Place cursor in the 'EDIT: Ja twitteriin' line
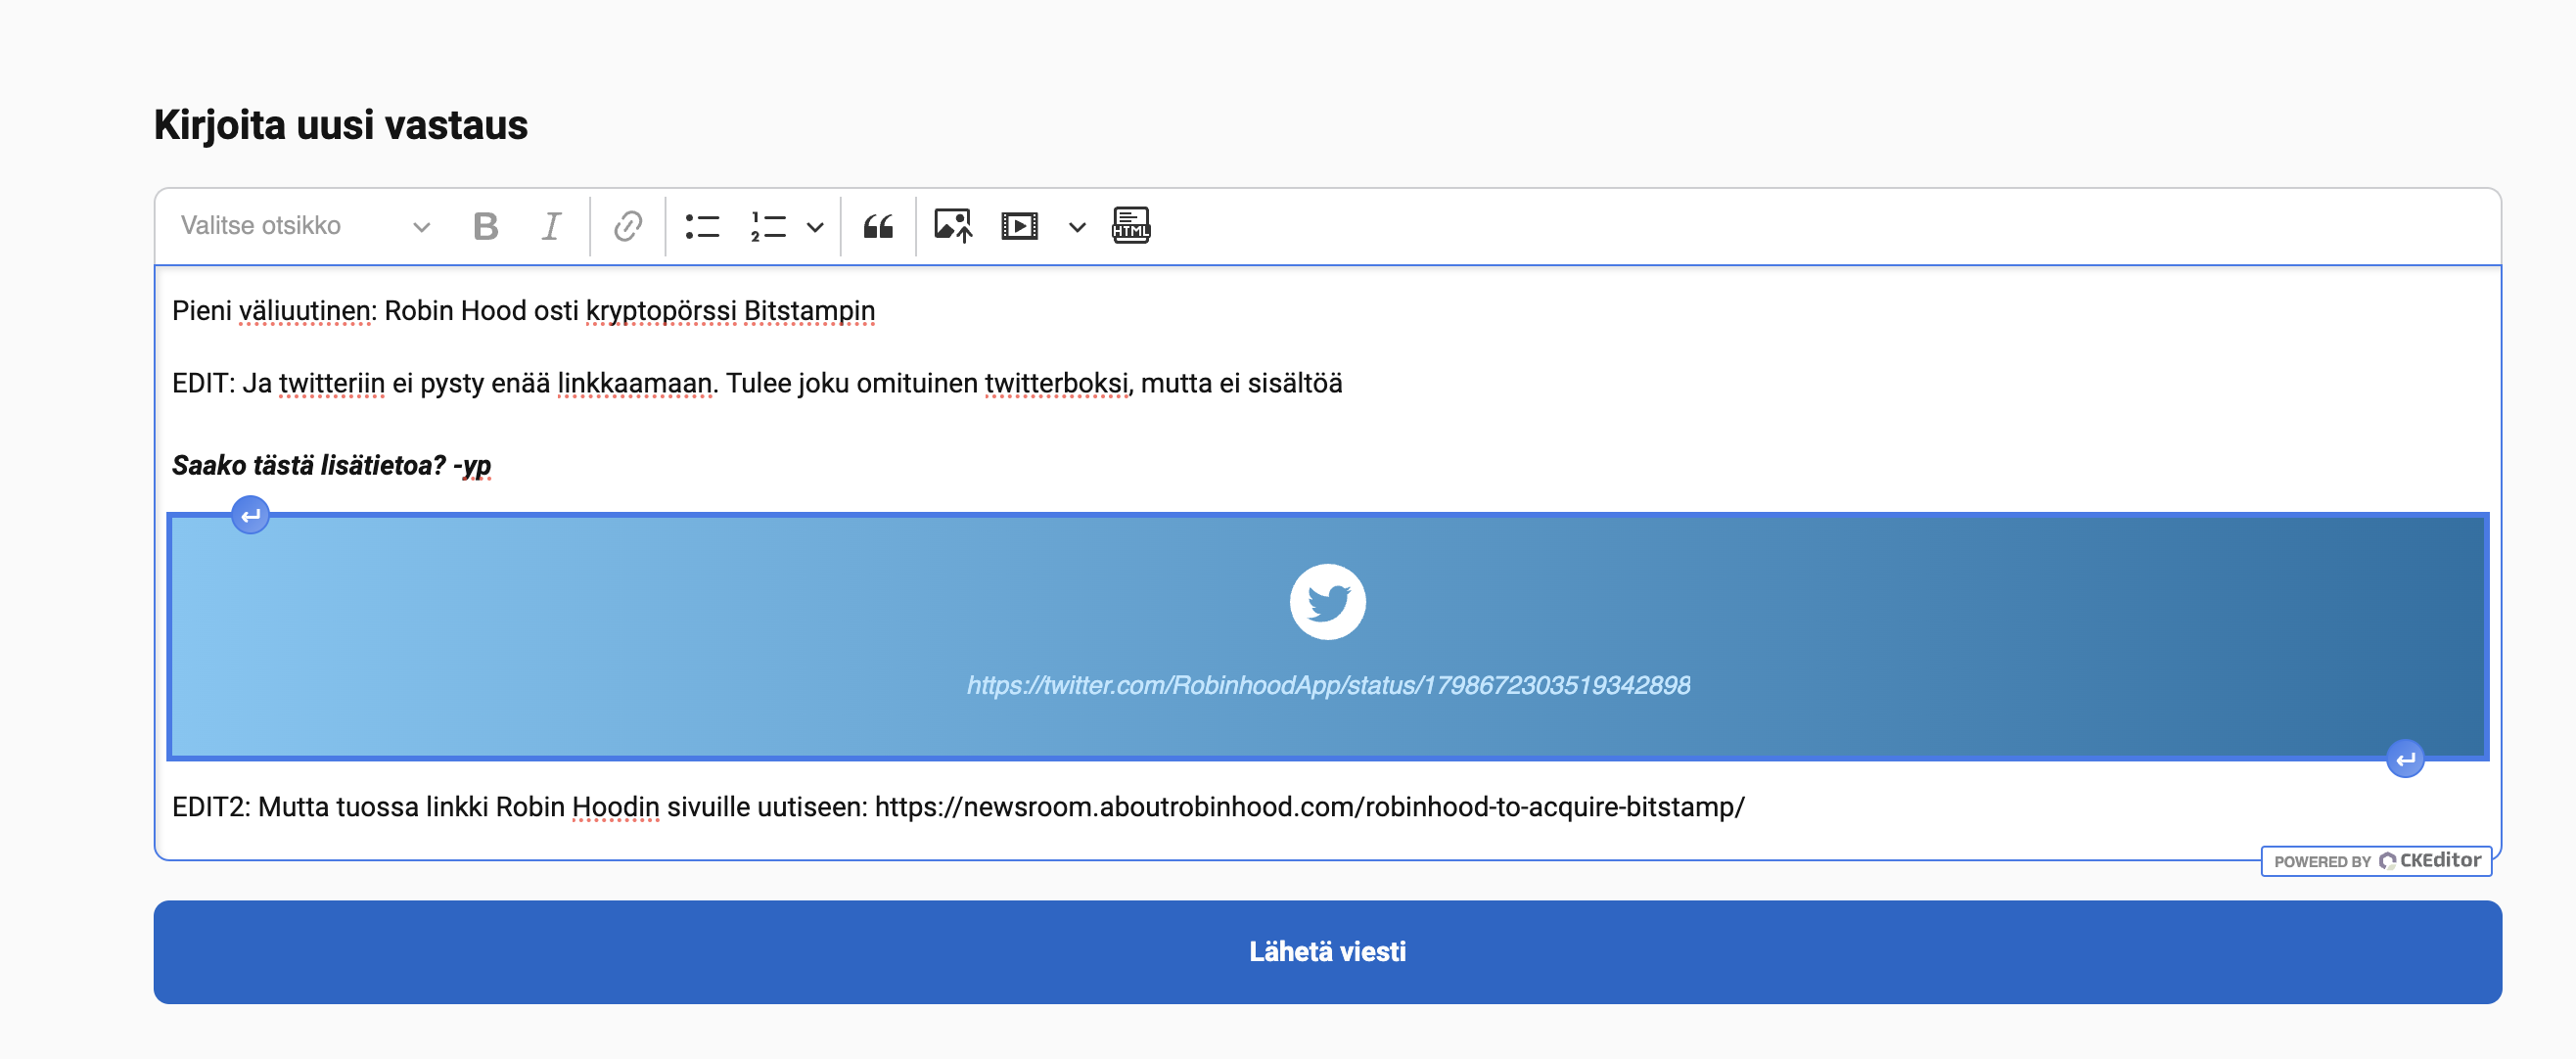The height and width of the screenshot is (1059, 2576). click(757, 384)
